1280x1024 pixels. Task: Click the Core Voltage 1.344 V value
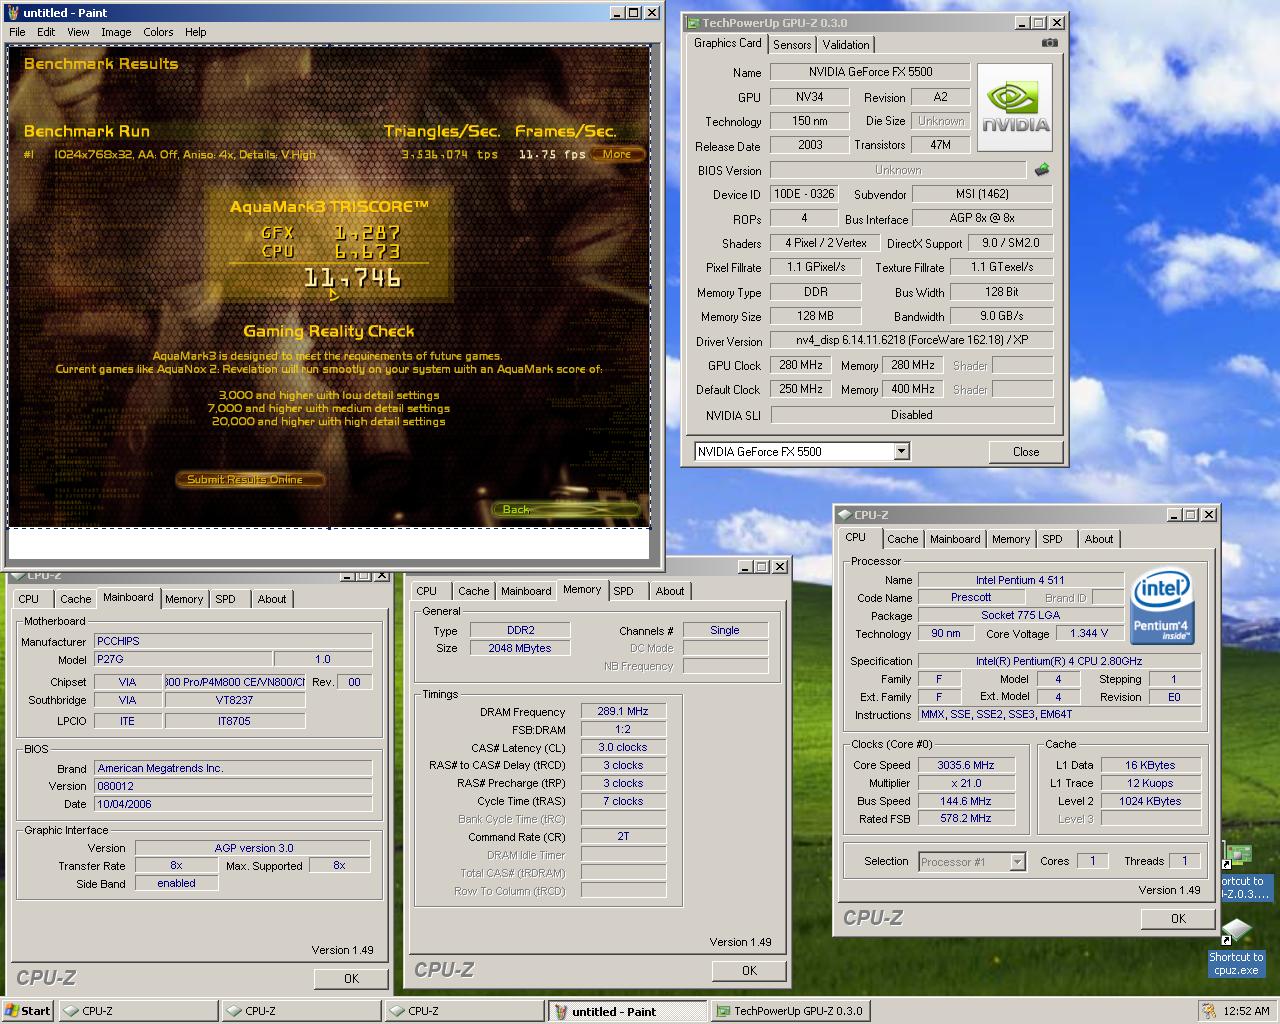1089,633
